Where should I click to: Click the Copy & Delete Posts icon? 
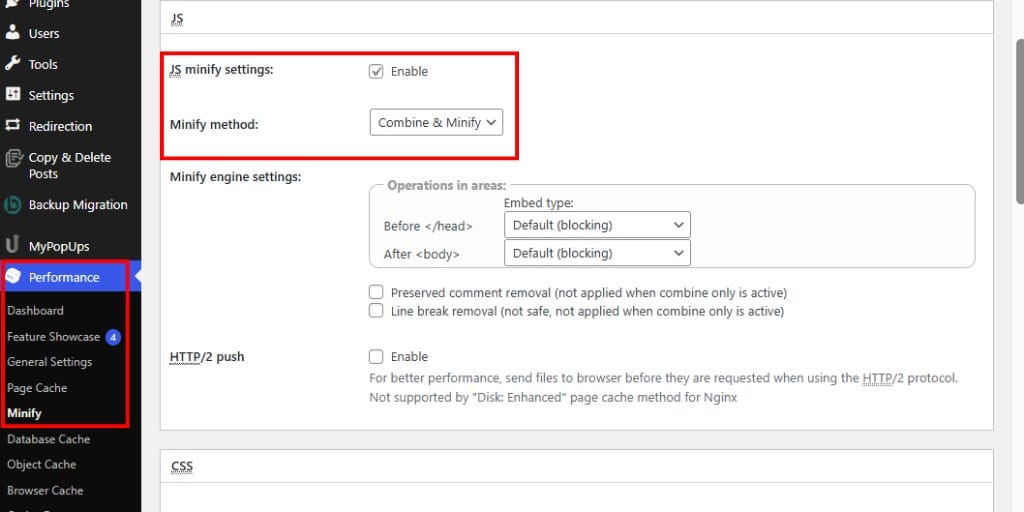[x=13, y=159]
